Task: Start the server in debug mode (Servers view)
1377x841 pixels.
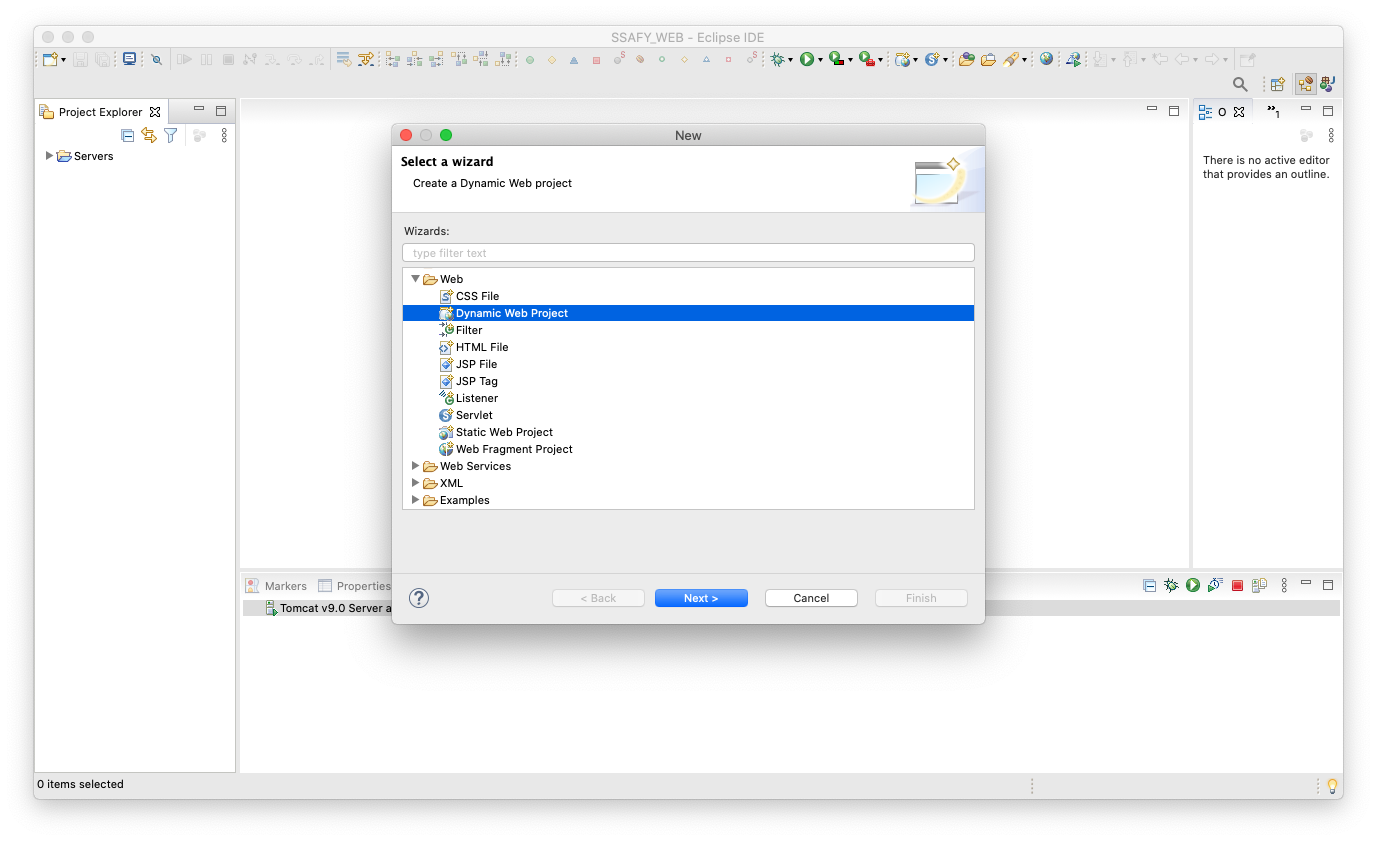Action: pos(1171,585)
